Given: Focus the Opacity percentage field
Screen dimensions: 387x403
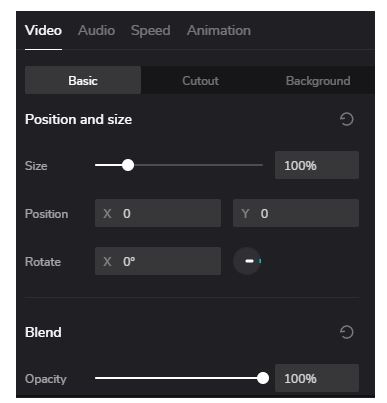Looking at the screenshot, I should pyautogui.click(x=317, y=378).
